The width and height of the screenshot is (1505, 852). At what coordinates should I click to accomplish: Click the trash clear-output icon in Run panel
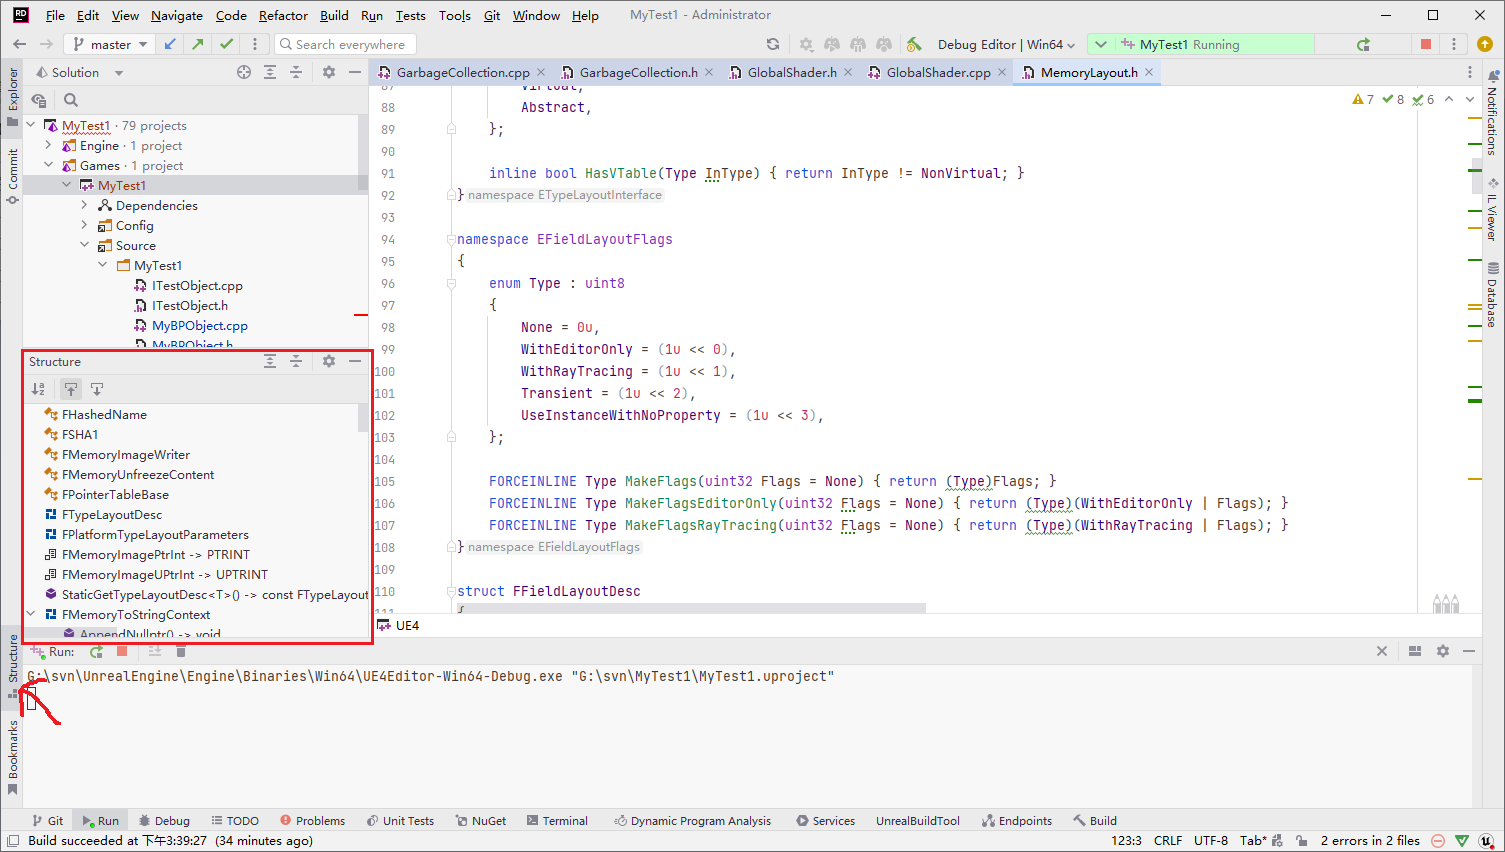[x=181, y=652]
